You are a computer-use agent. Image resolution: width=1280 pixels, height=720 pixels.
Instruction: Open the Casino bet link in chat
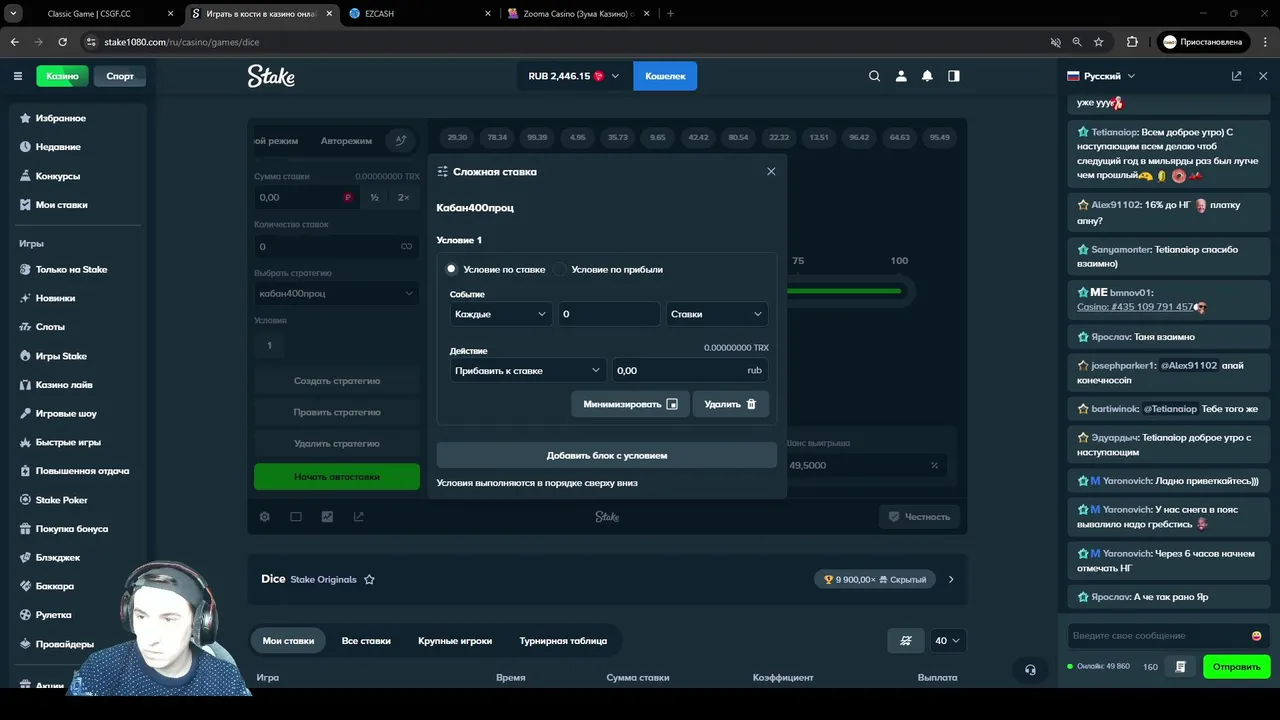tap(1135, 307)
